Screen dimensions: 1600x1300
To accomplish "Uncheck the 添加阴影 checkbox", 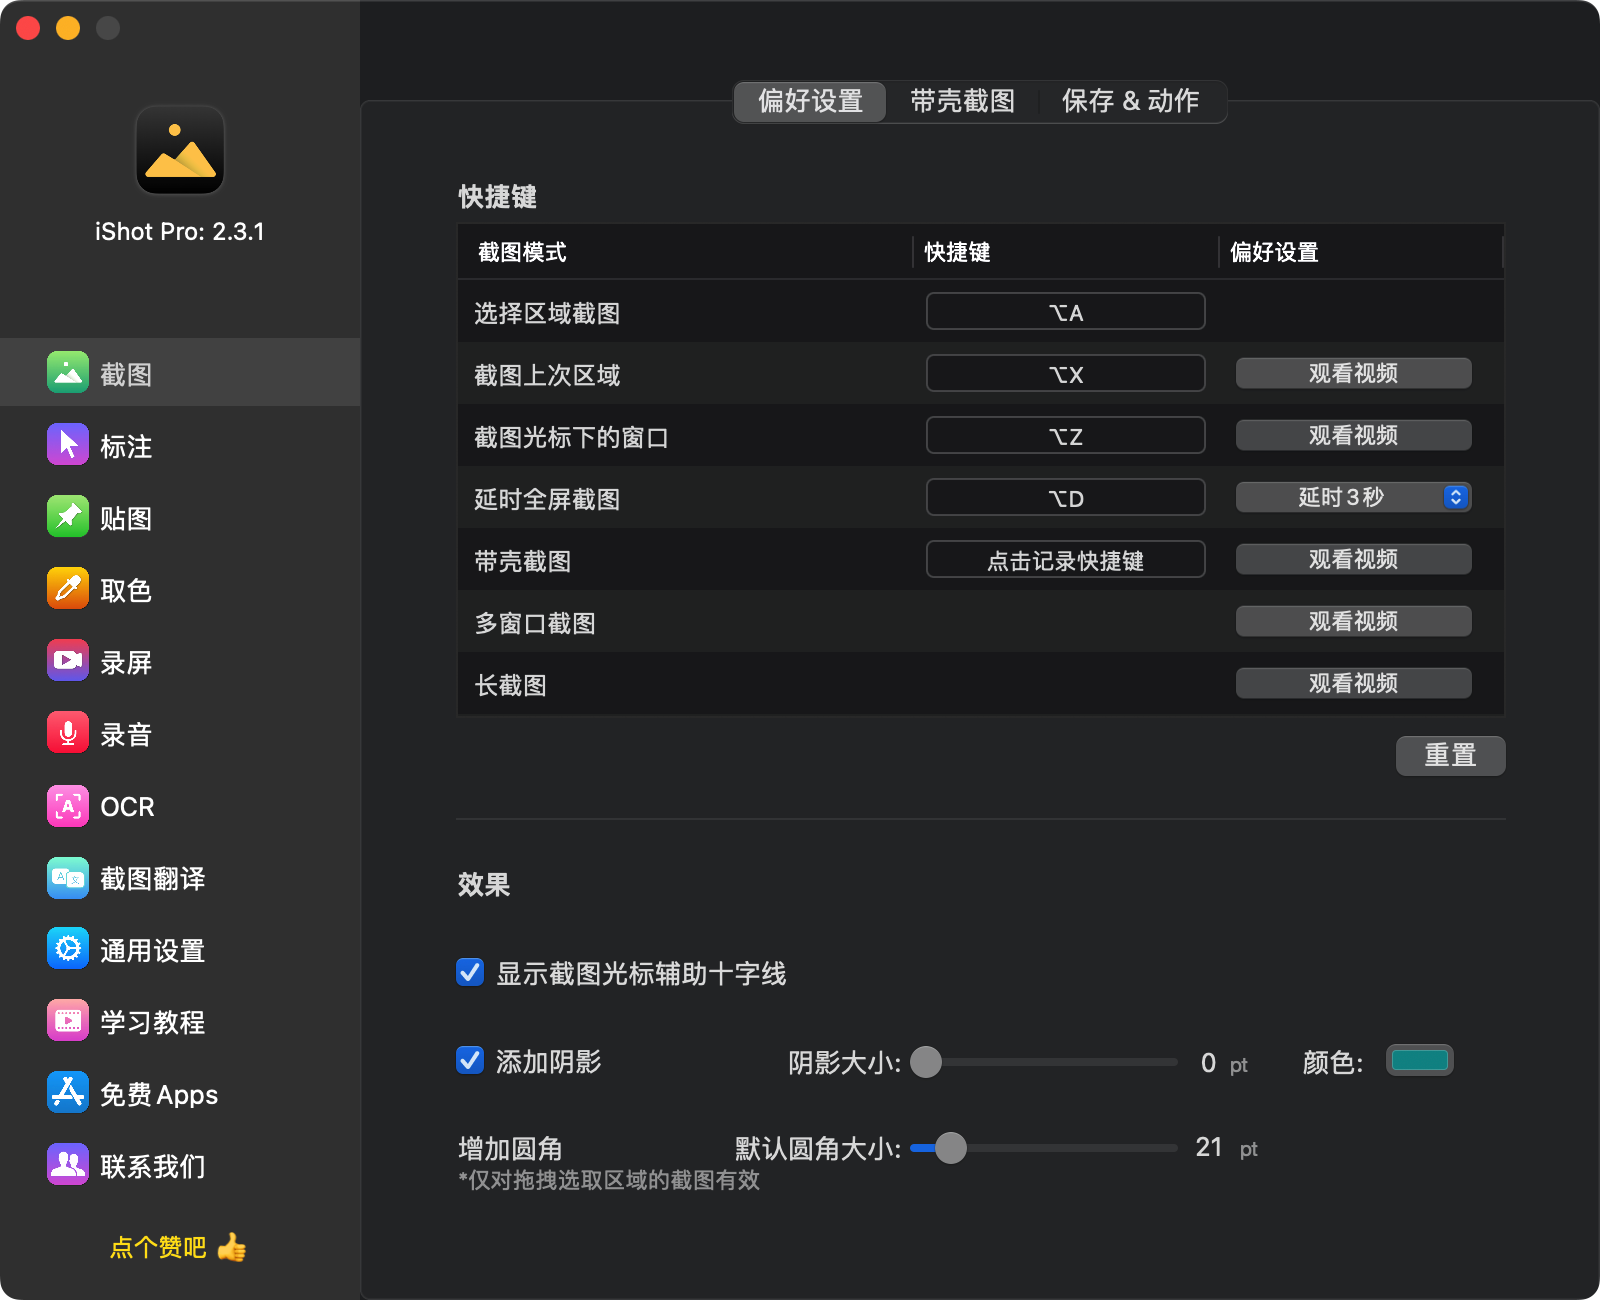I will (470, 1060).
